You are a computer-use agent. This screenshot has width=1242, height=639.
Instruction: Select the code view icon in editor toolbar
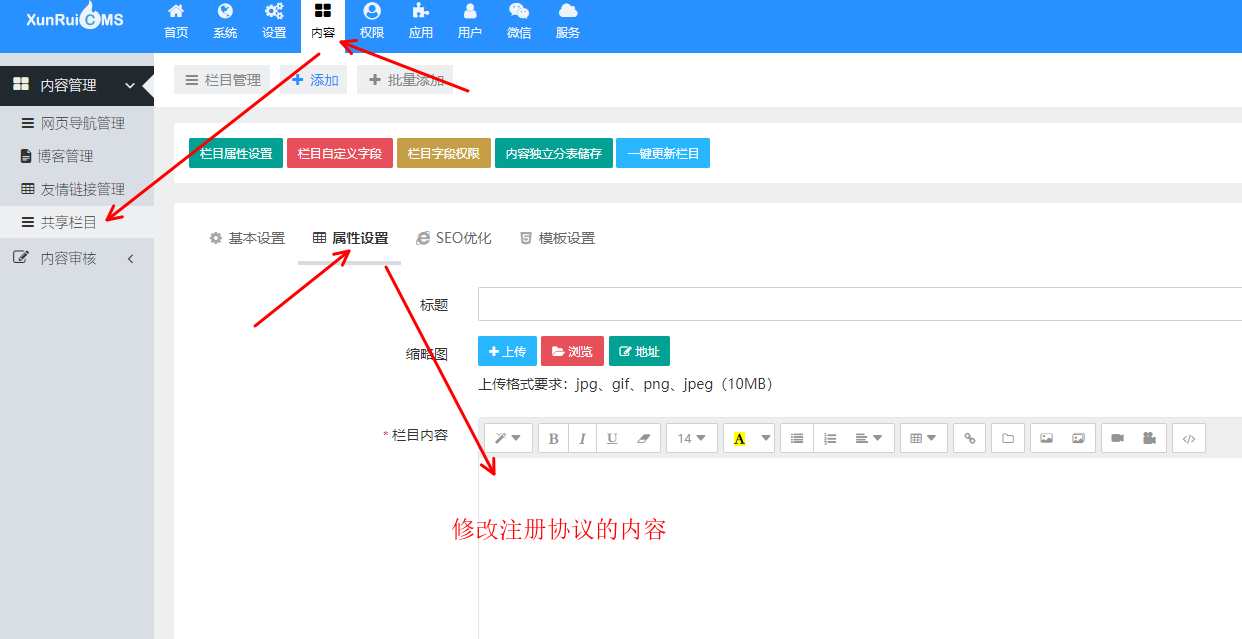pos(1188,437)
